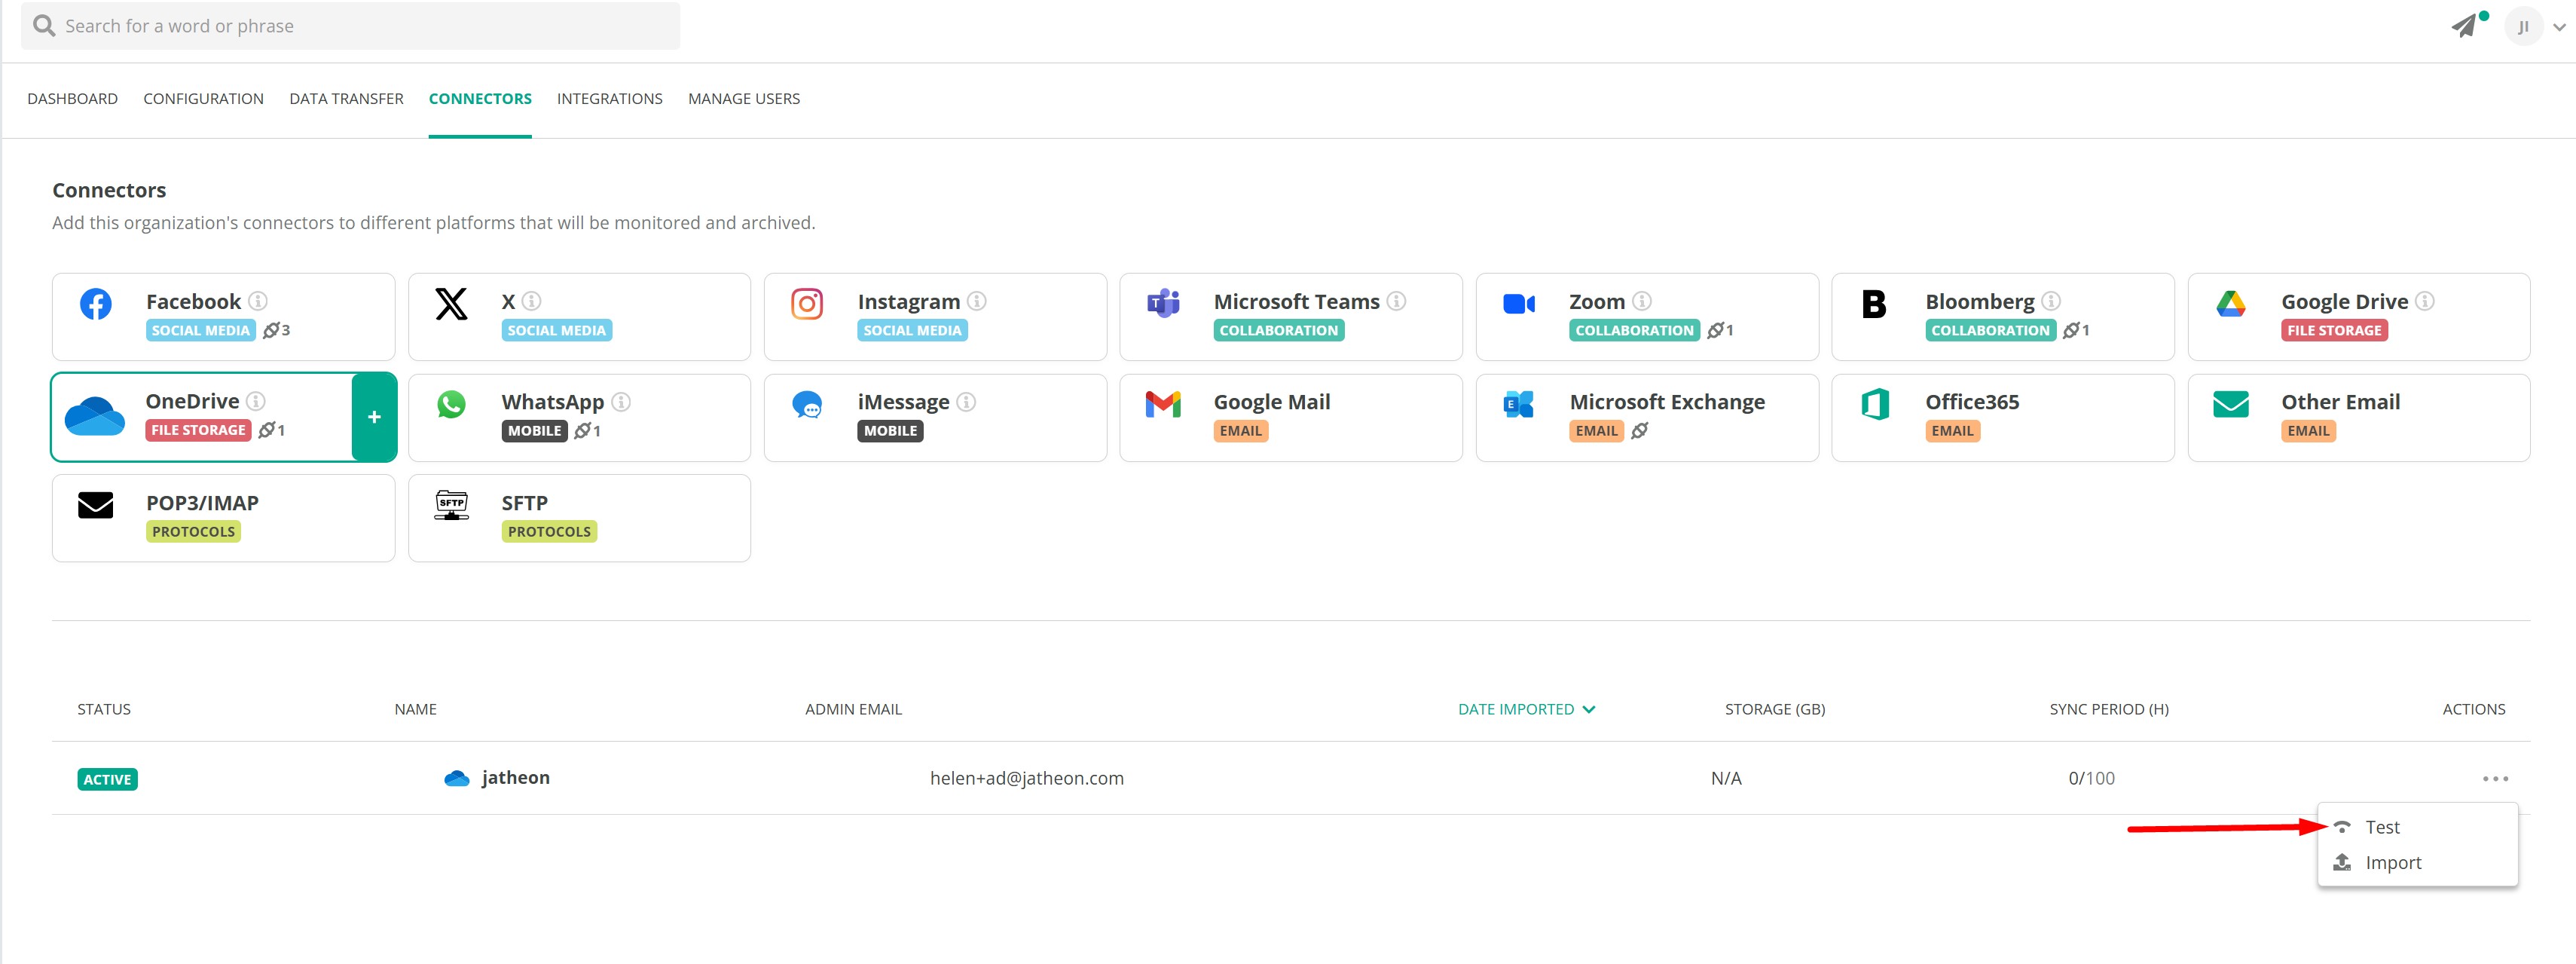This screenshot has width=2576, height=964.
Task: Click the search magnifier icon
Action: coord(44,26)
